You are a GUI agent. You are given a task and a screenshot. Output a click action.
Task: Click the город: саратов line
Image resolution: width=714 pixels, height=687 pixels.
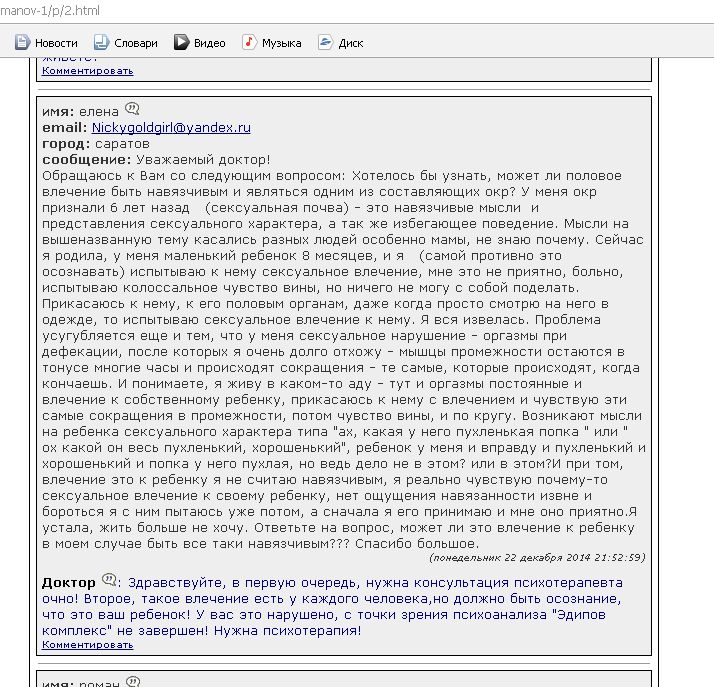point(96,144)
